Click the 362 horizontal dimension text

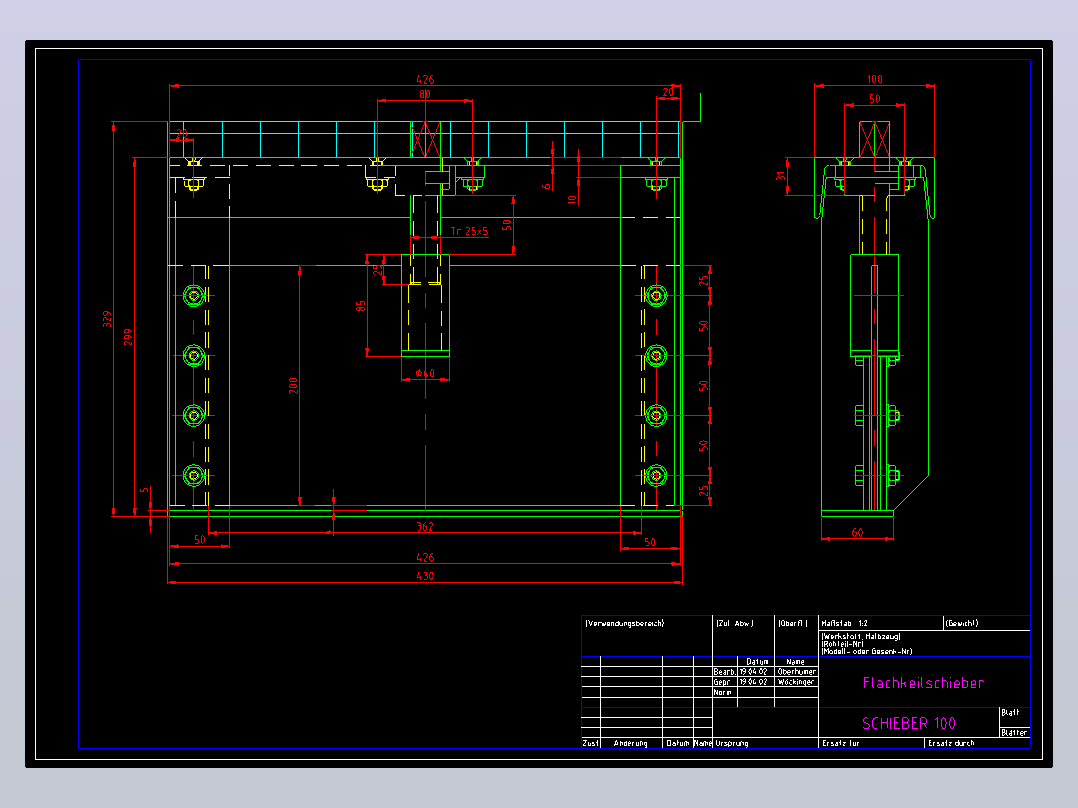tap(425, 527)
